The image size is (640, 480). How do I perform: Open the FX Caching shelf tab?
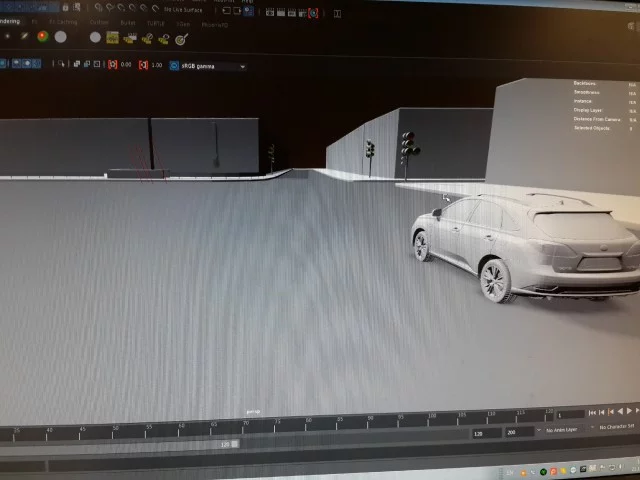tap(63, 22)
